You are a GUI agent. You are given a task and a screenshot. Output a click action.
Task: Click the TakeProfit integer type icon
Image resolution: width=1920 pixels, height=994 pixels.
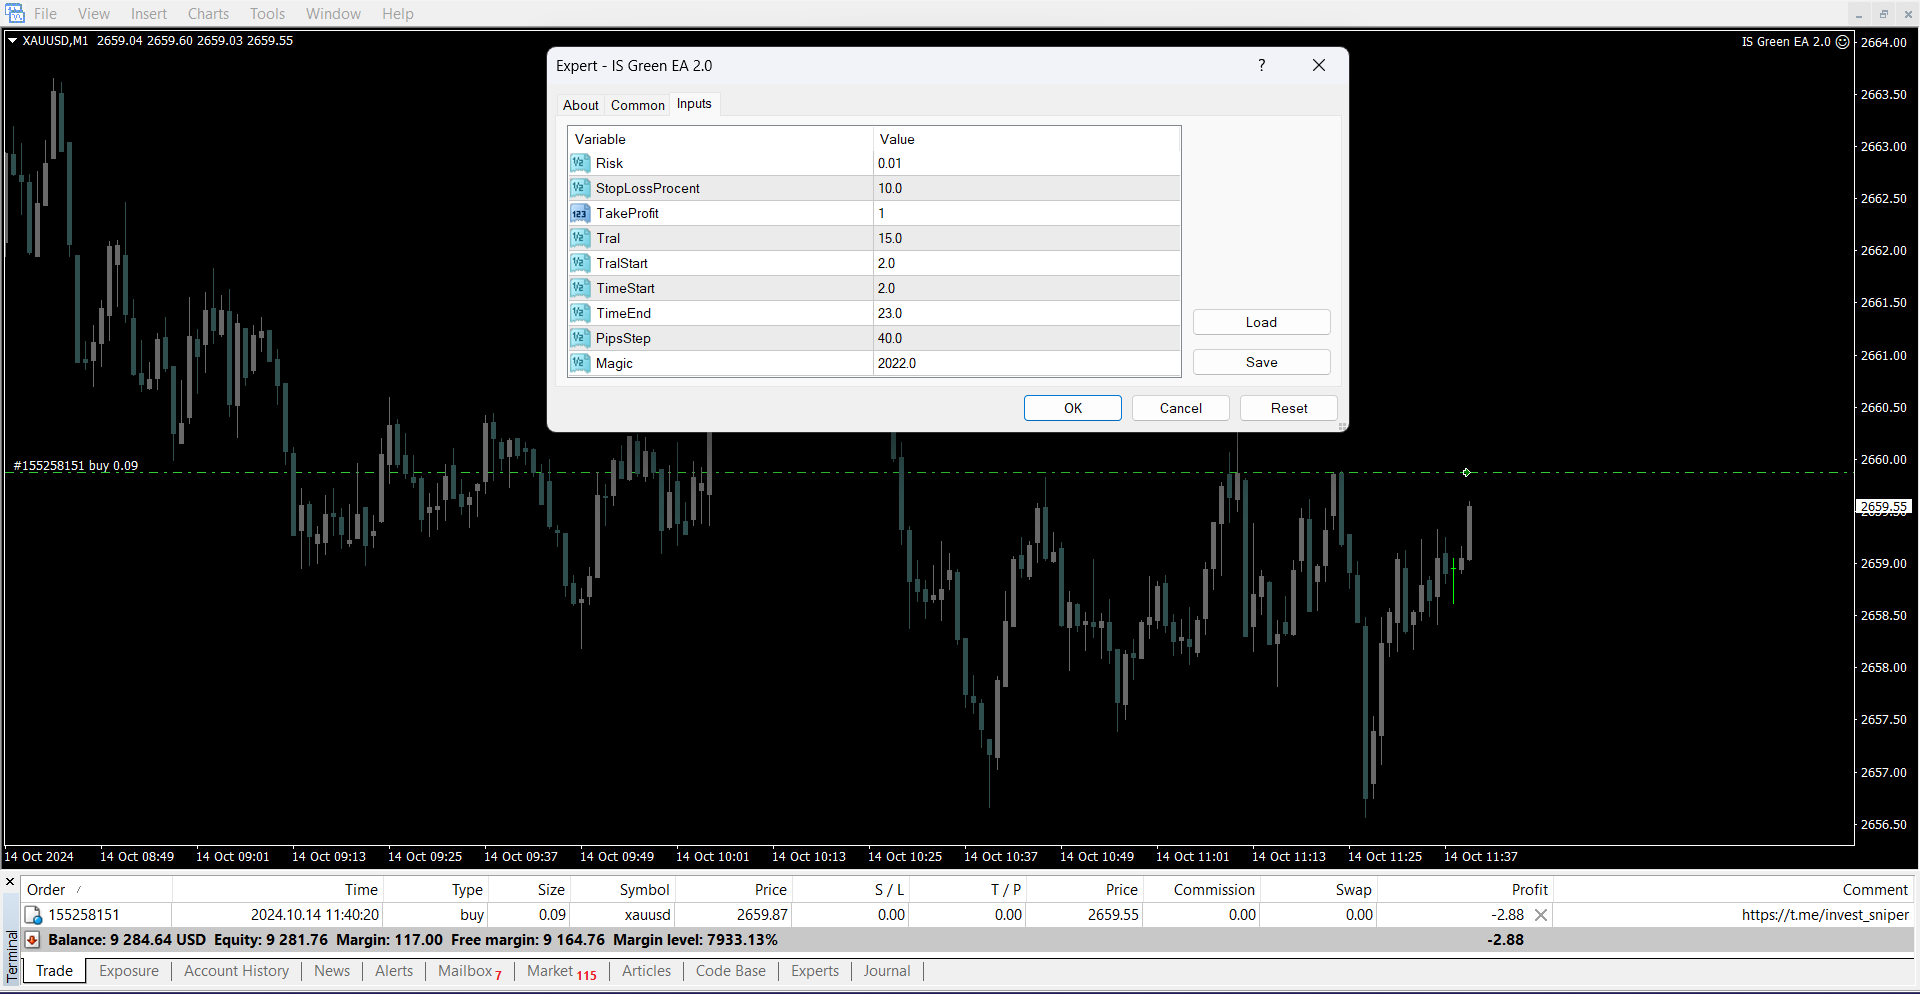coord(580,213)
